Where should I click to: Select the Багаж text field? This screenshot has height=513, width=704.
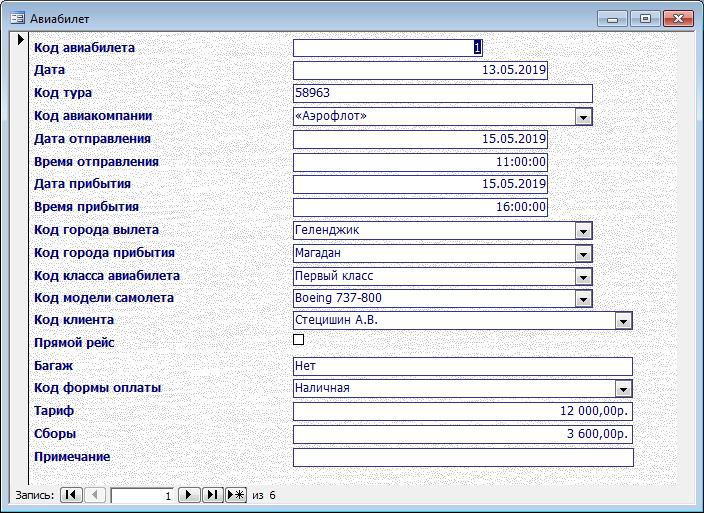click(463, 366)
